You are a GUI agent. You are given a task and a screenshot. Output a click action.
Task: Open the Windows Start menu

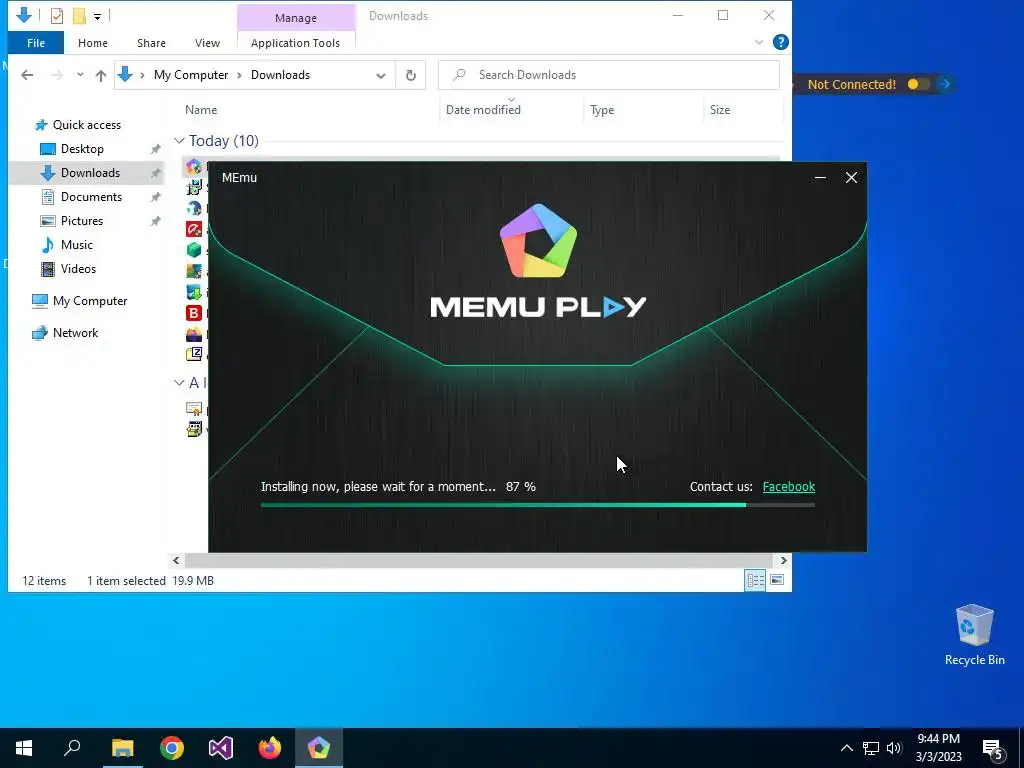[24, 748]
